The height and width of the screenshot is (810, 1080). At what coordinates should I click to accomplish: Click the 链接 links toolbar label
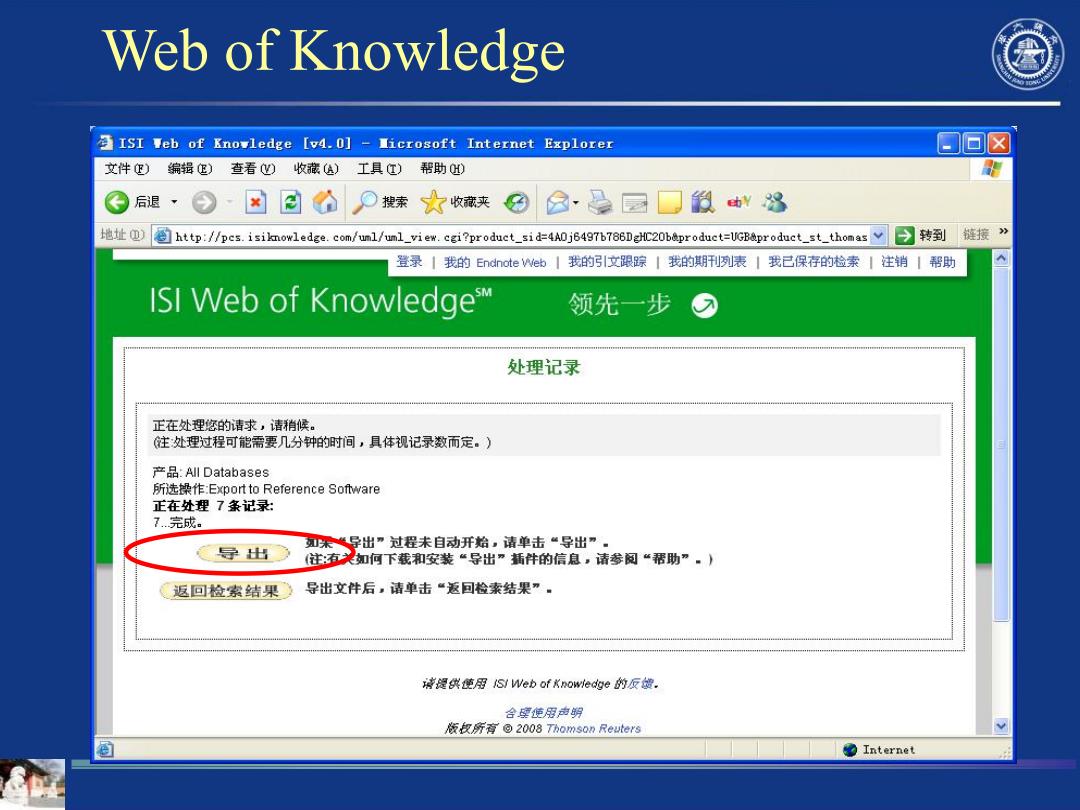(975, 235)
